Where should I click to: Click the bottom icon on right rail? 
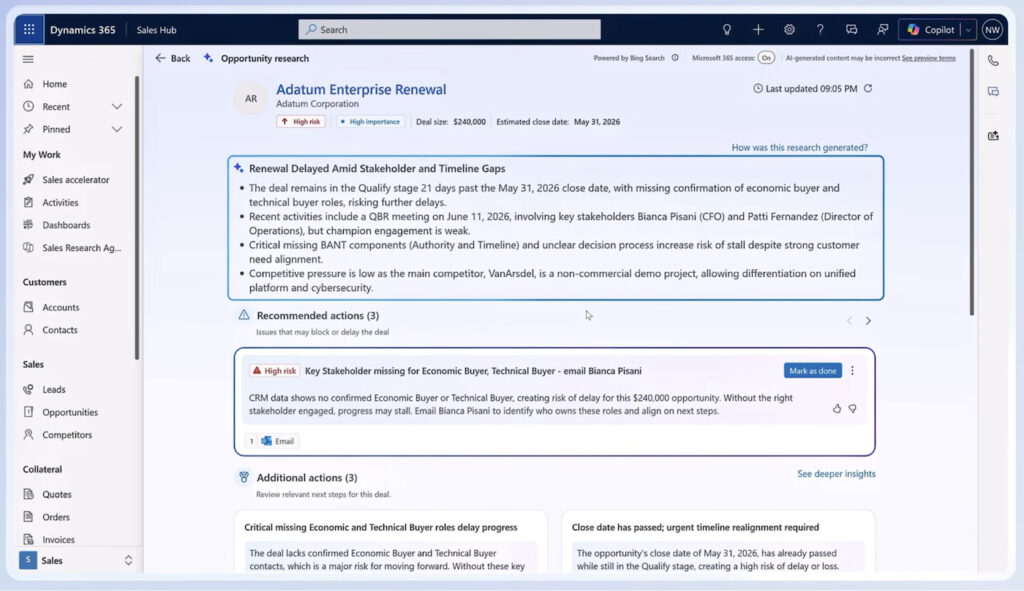coord(993,136)
